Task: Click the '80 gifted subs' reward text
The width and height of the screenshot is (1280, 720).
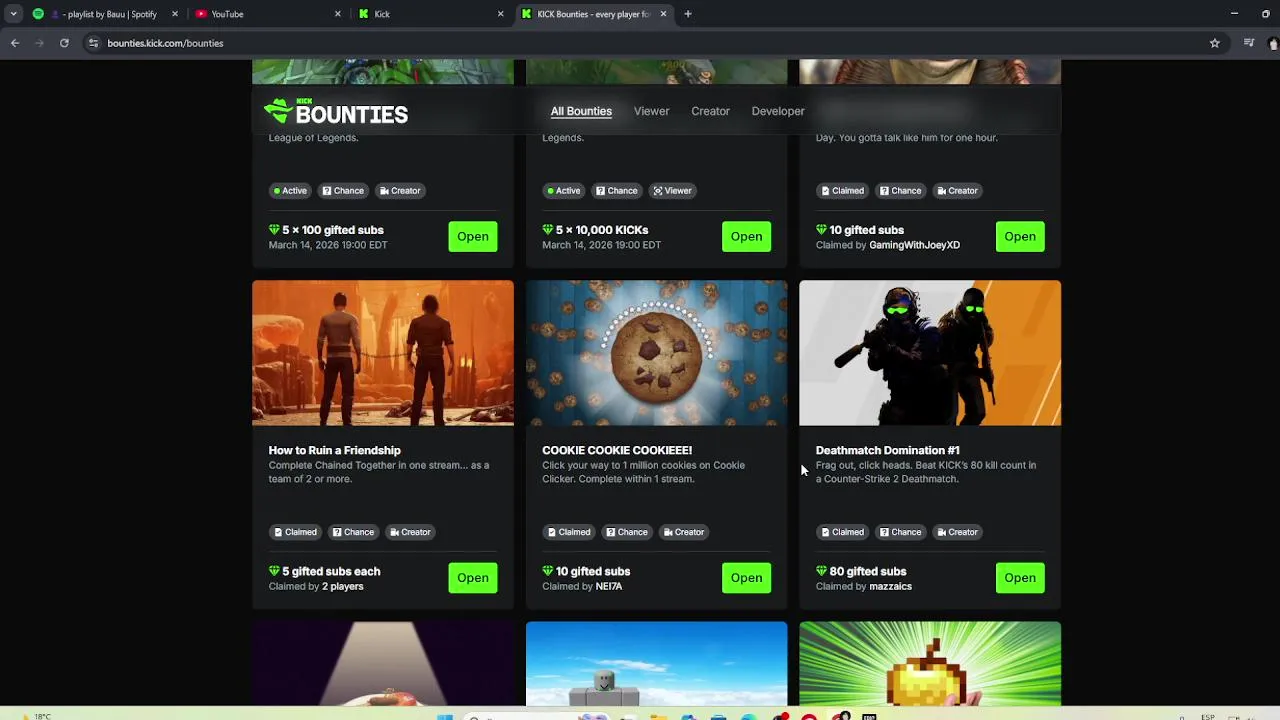Action: 868,571
